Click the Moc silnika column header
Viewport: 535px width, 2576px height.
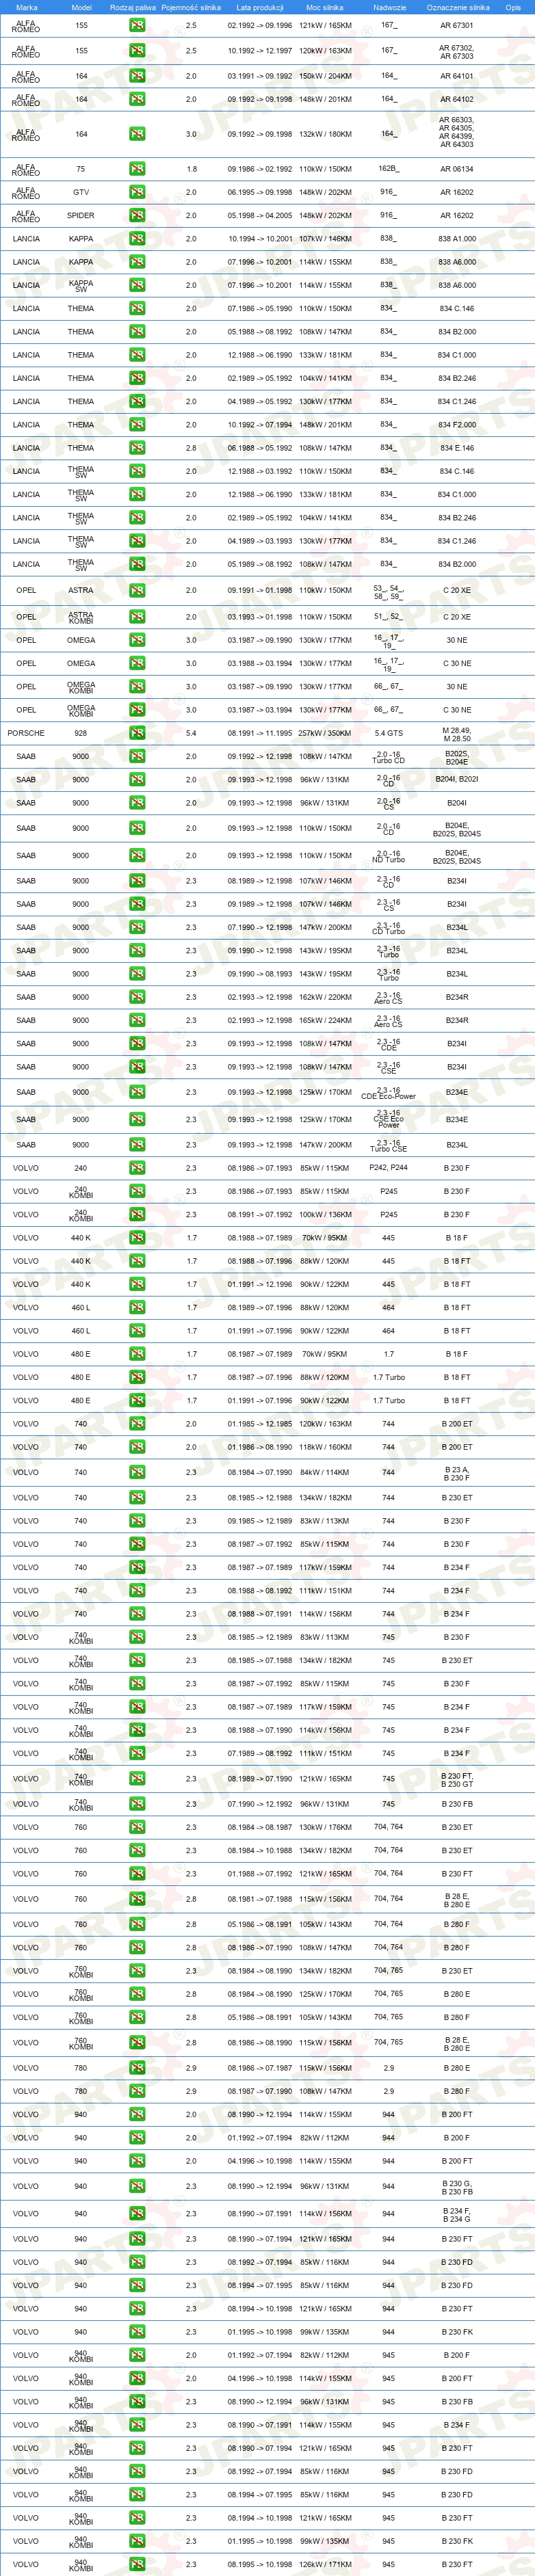click(x=325, y=7)
